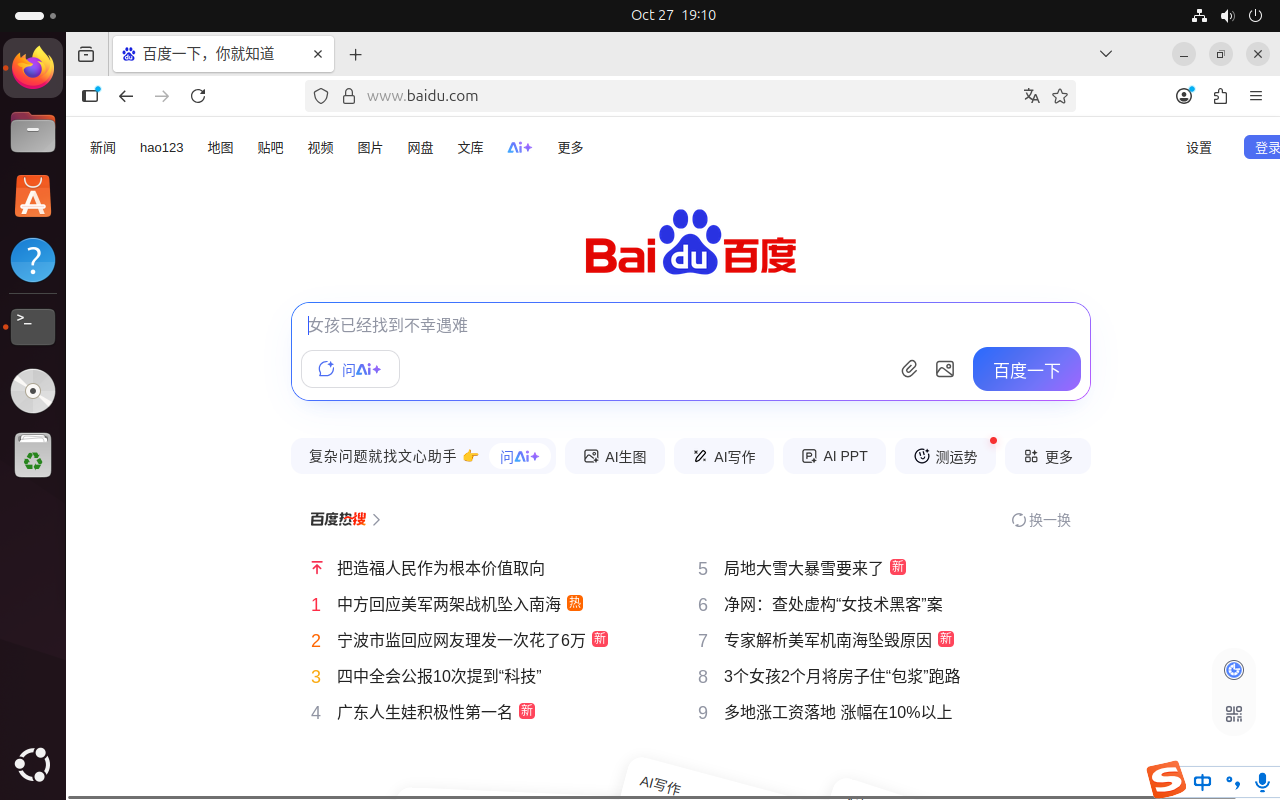The width and height of the screenshot is (1280, 800).
Task: Open a new tab with plus
Action: click(x=355, y=54)
